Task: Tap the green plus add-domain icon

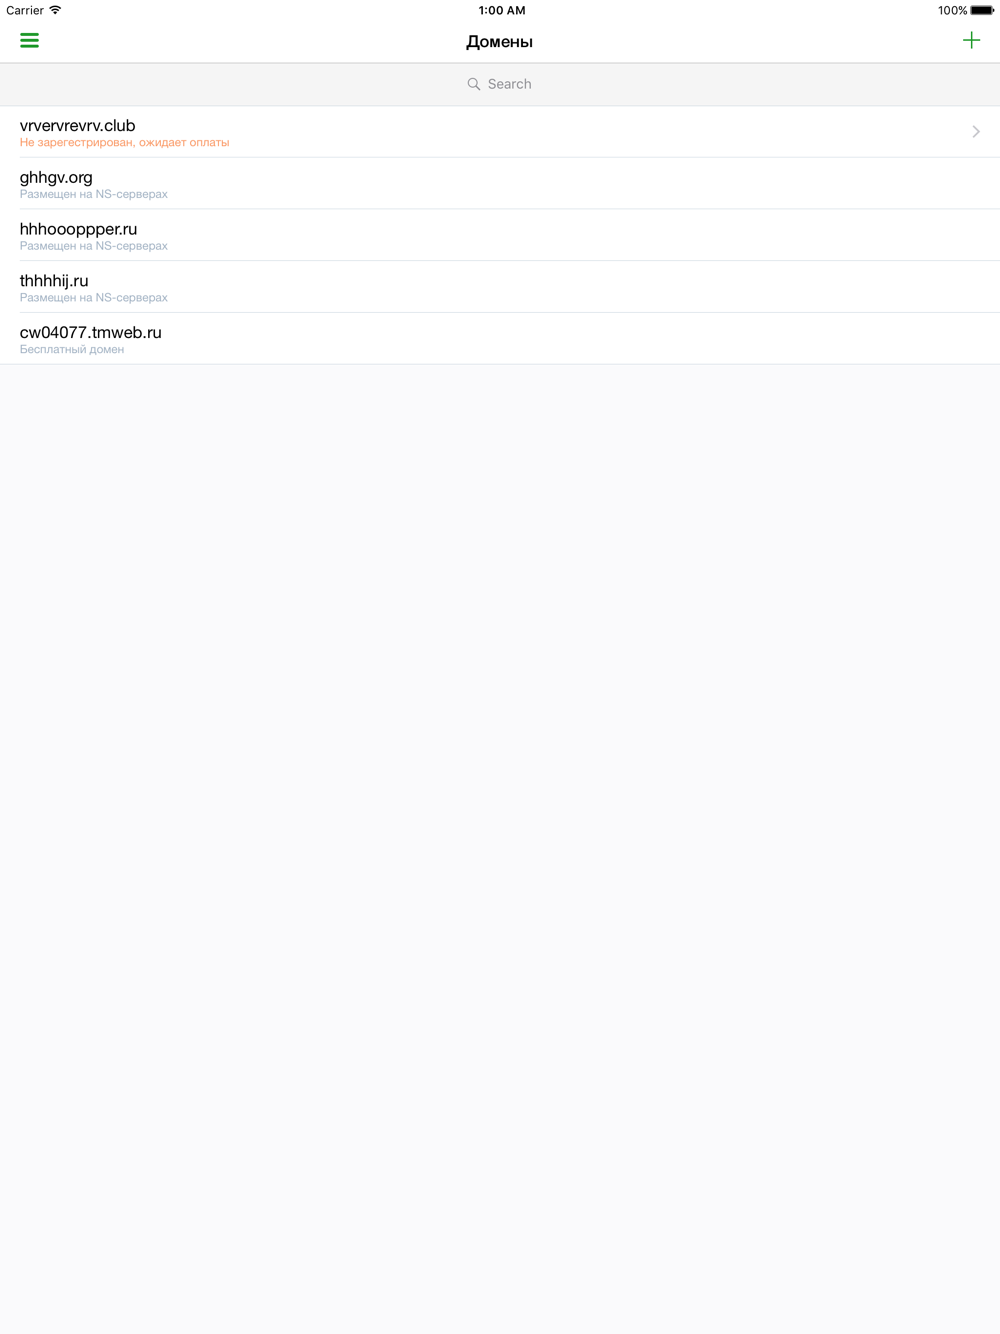Action: pyautogui.click(x=971, y=41)
